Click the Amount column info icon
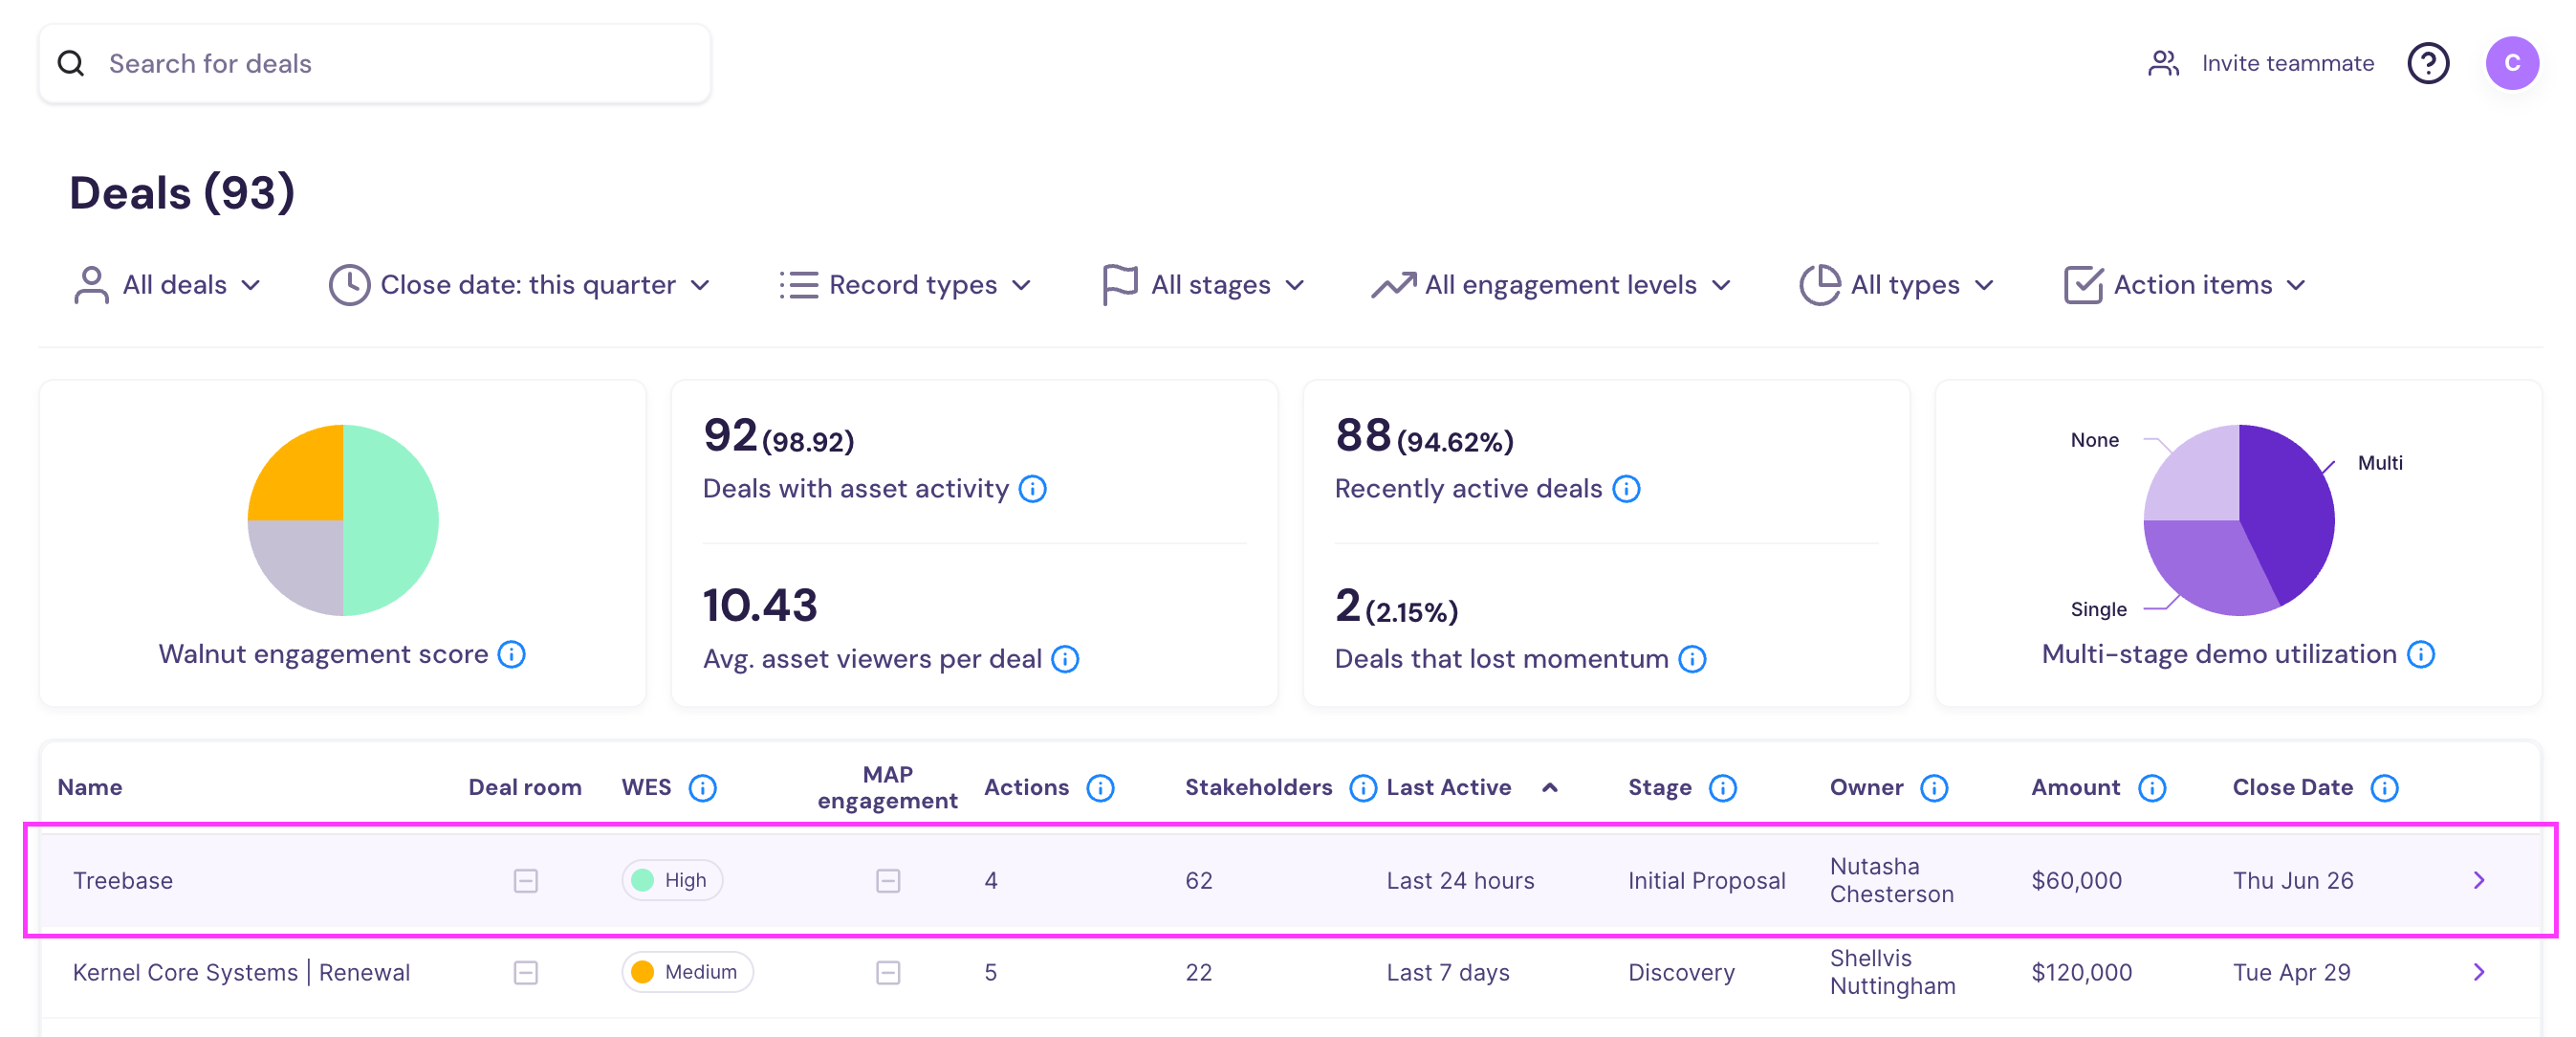The height and width of the screenshot is (1037, 2576). point(2152,788)
